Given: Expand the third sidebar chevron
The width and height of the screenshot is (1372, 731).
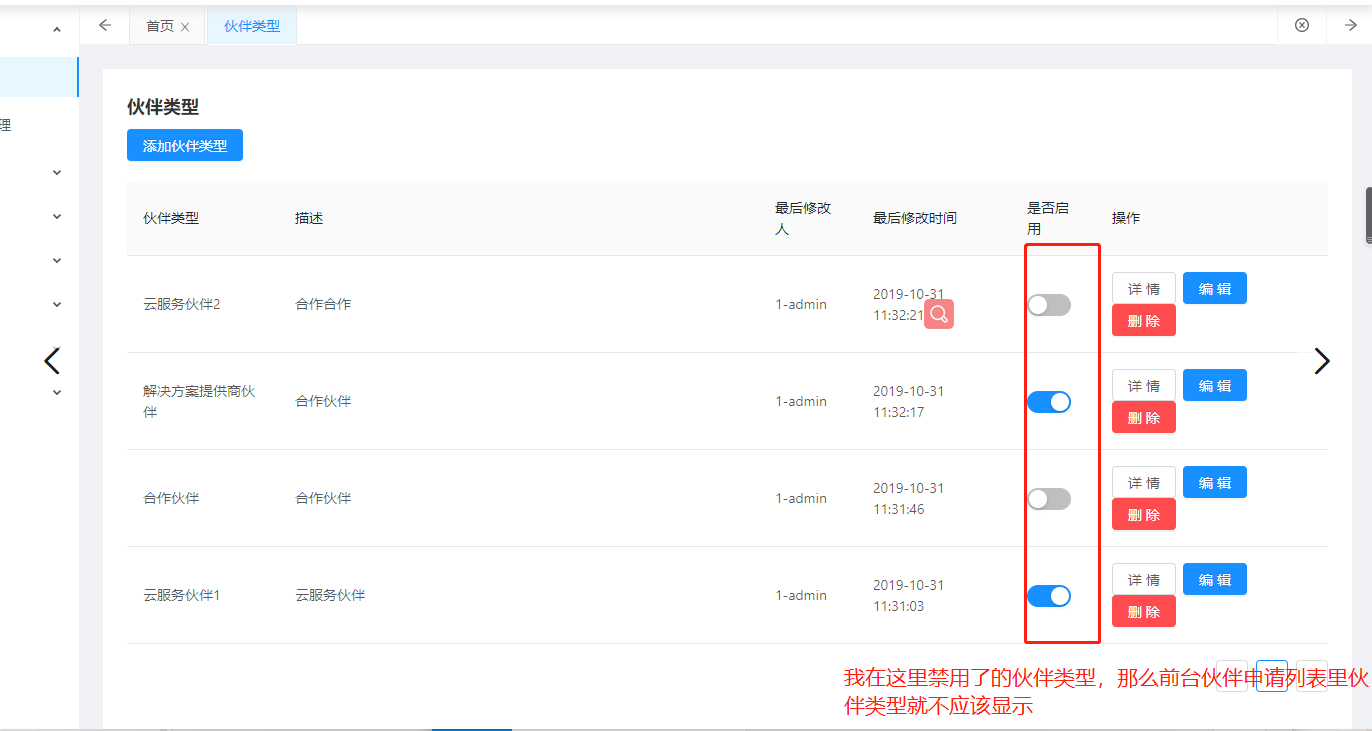Looking at the screenshot, I should click(x=57, y=216).
